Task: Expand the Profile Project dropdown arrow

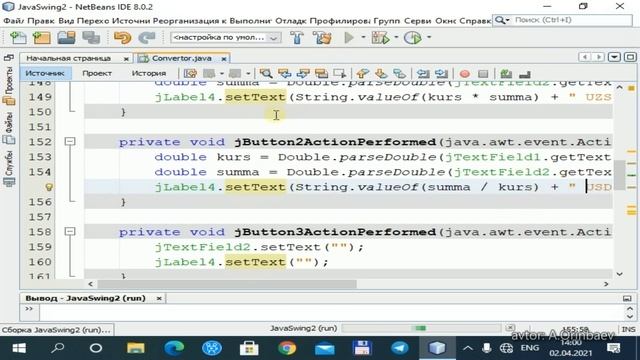Action: (429, 38)
